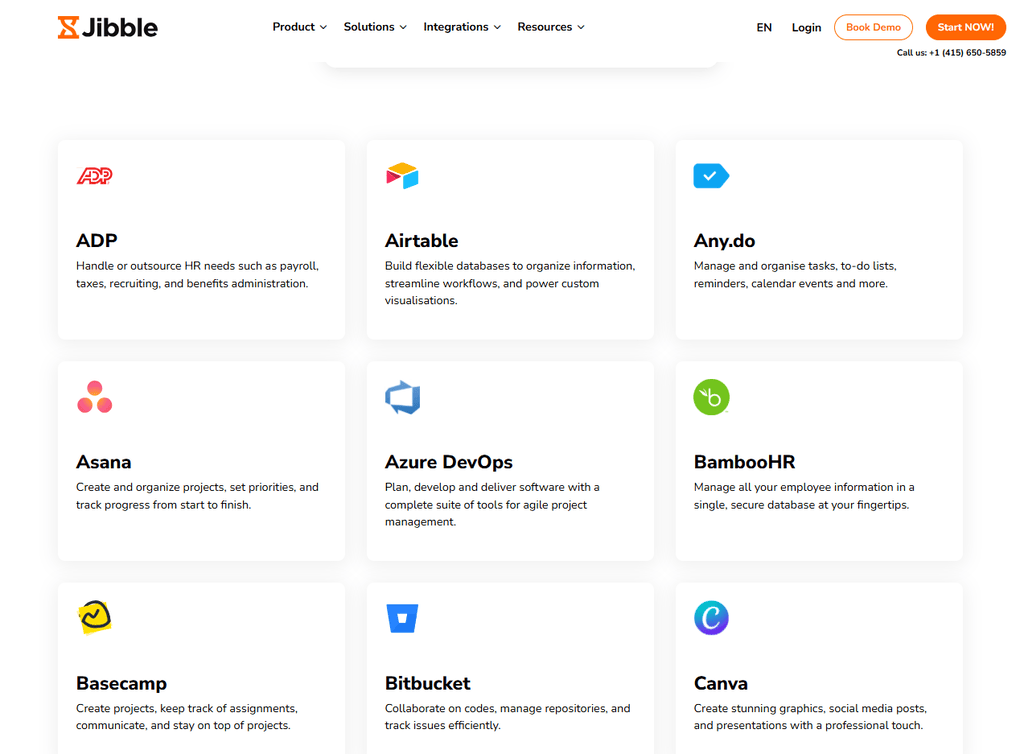Click the Basecamp logo icon
This screenshot has width=1020, height=754.
[x=95, y=618]
